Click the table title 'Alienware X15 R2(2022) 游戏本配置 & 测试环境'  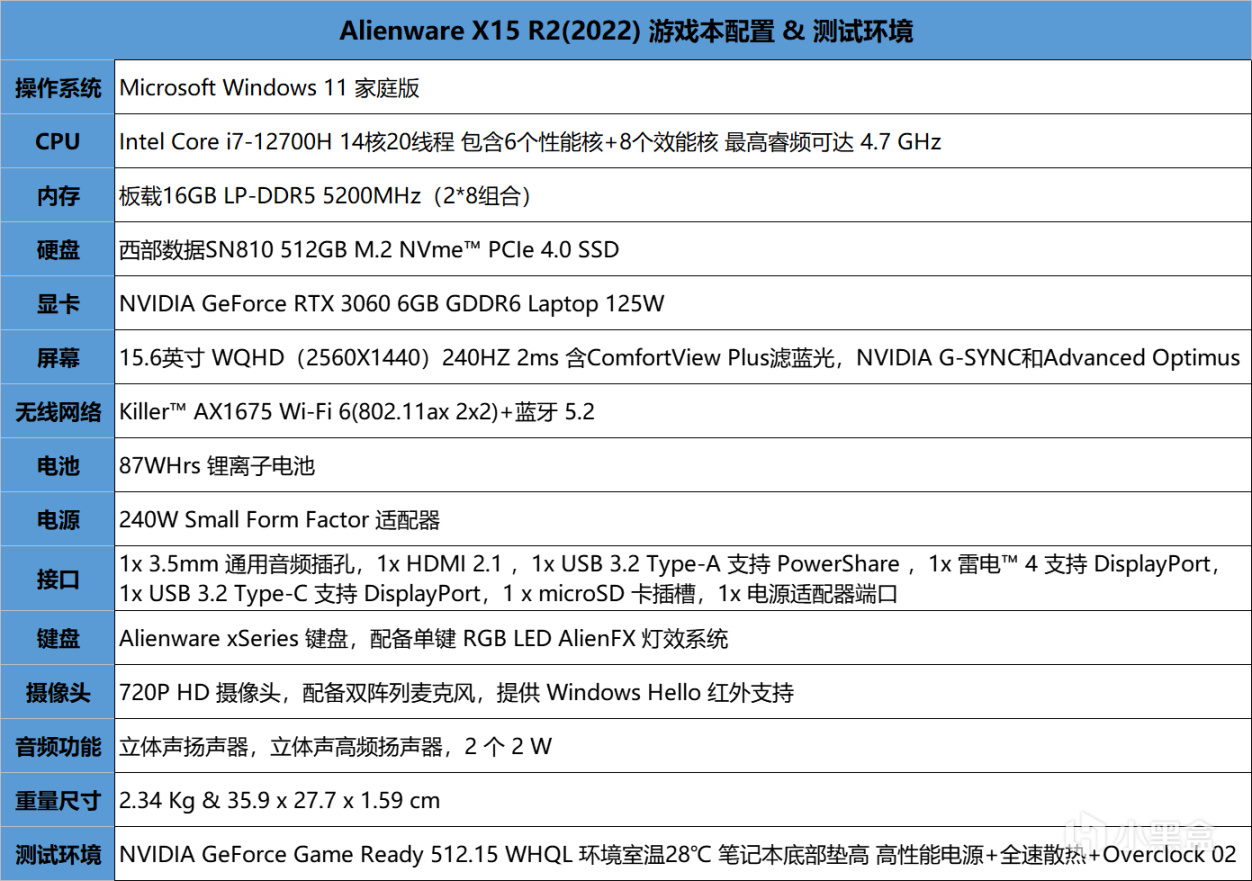click(x=626, y=31)
